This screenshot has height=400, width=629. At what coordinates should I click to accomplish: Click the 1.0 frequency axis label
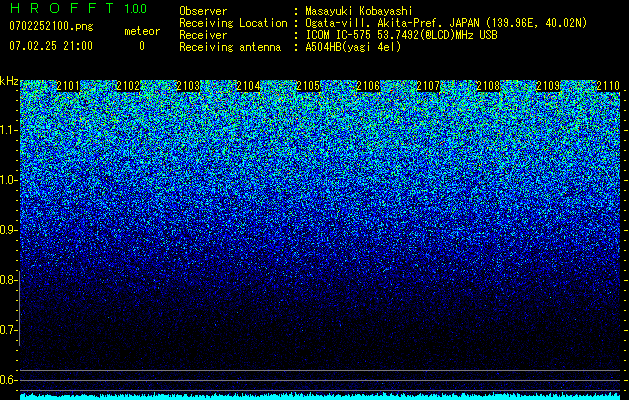[x=8, y=181]
